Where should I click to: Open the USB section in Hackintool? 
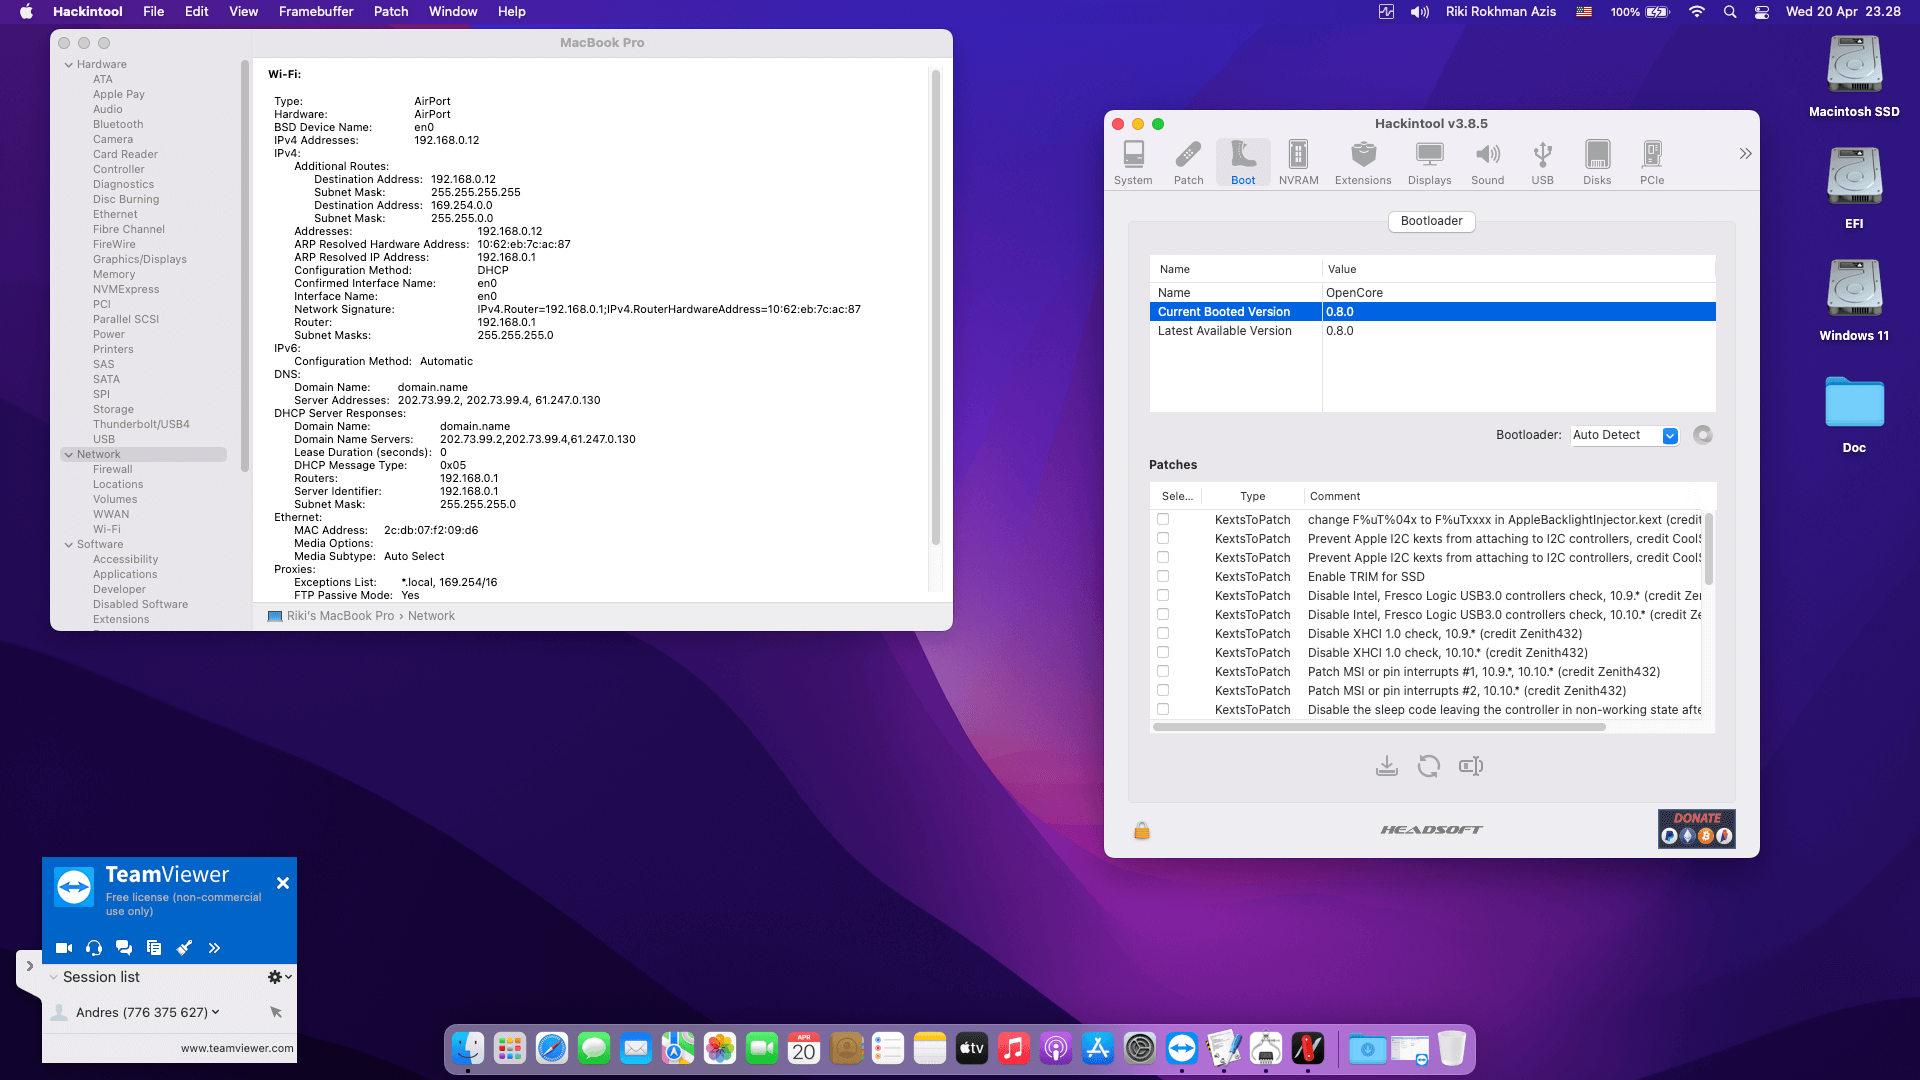1542,163
